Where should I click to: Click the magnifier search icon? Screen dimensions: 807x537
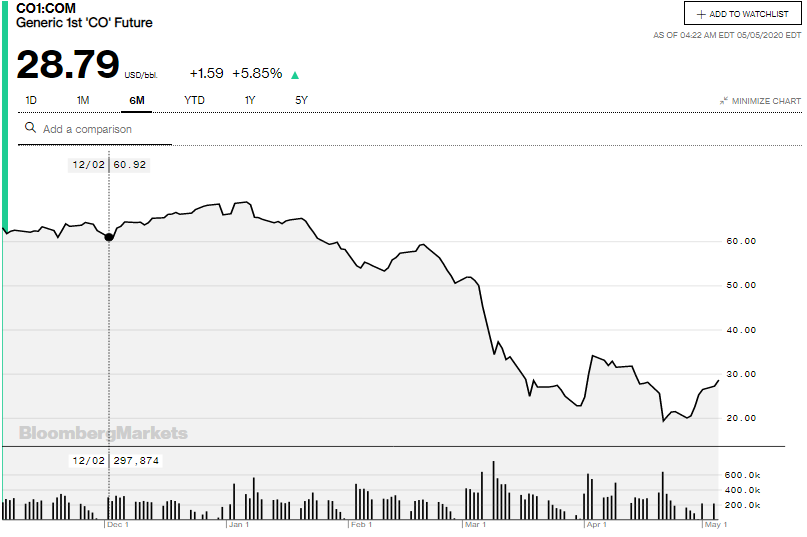30,128
